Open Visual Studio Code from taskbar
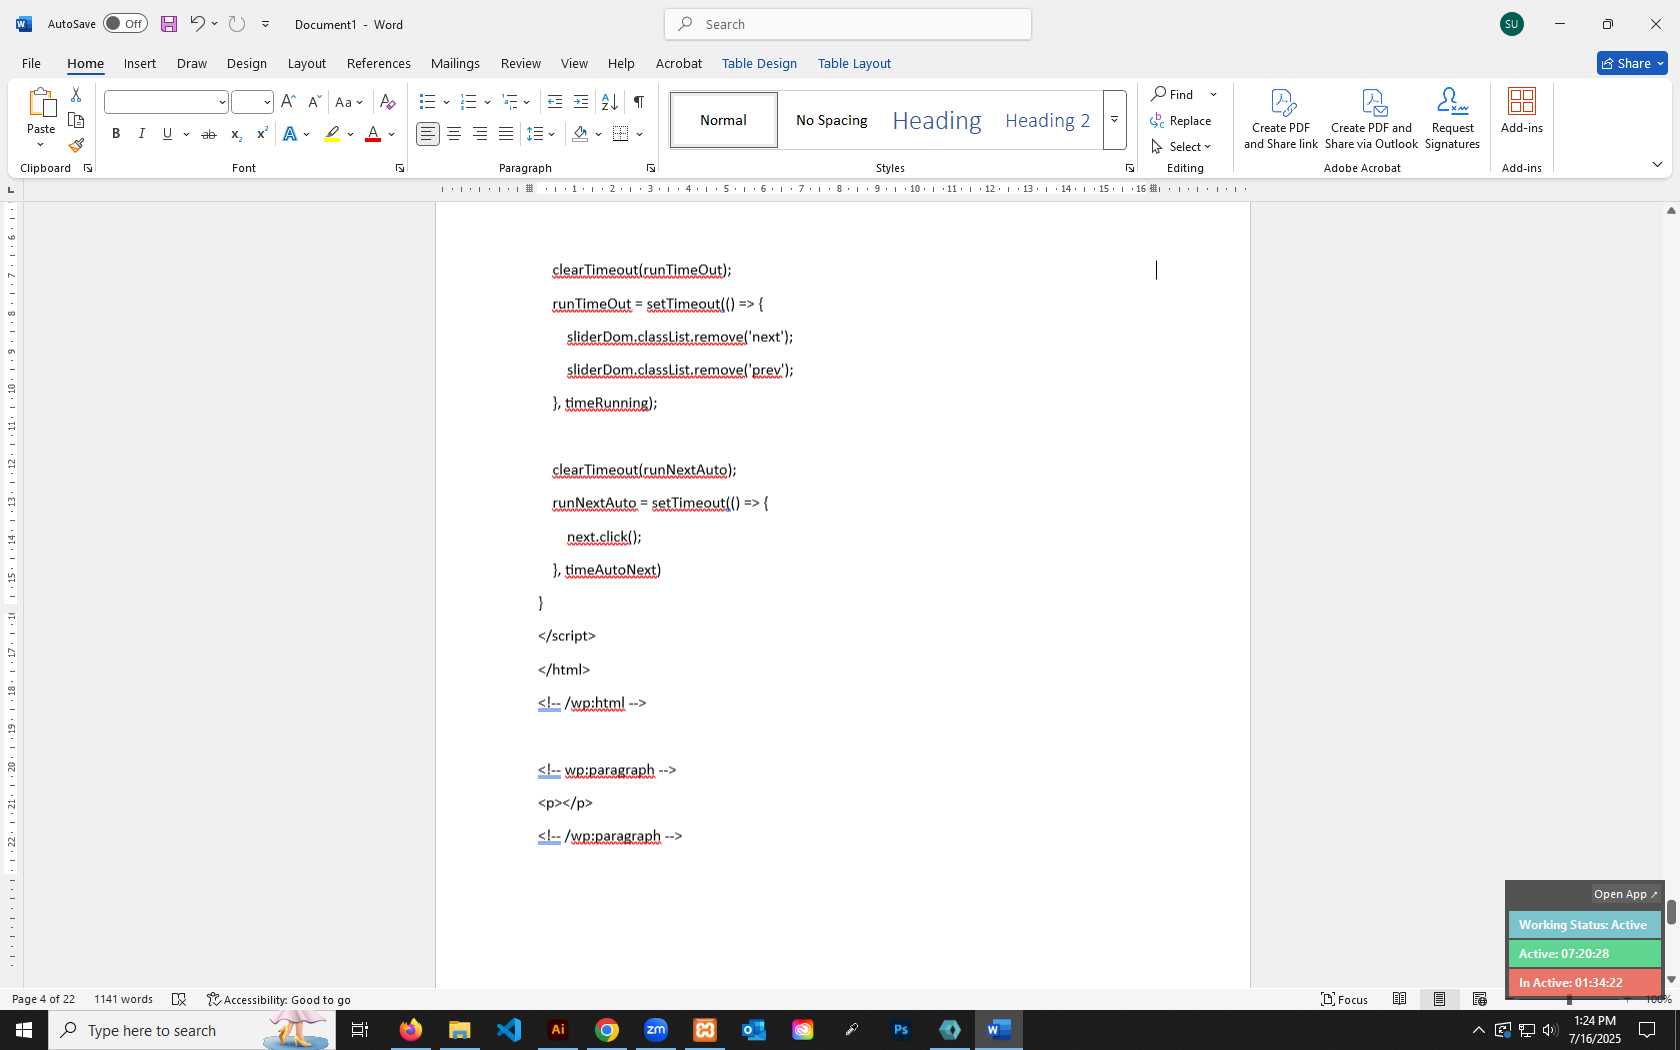1680x1050 pixels. (509, 1030)
